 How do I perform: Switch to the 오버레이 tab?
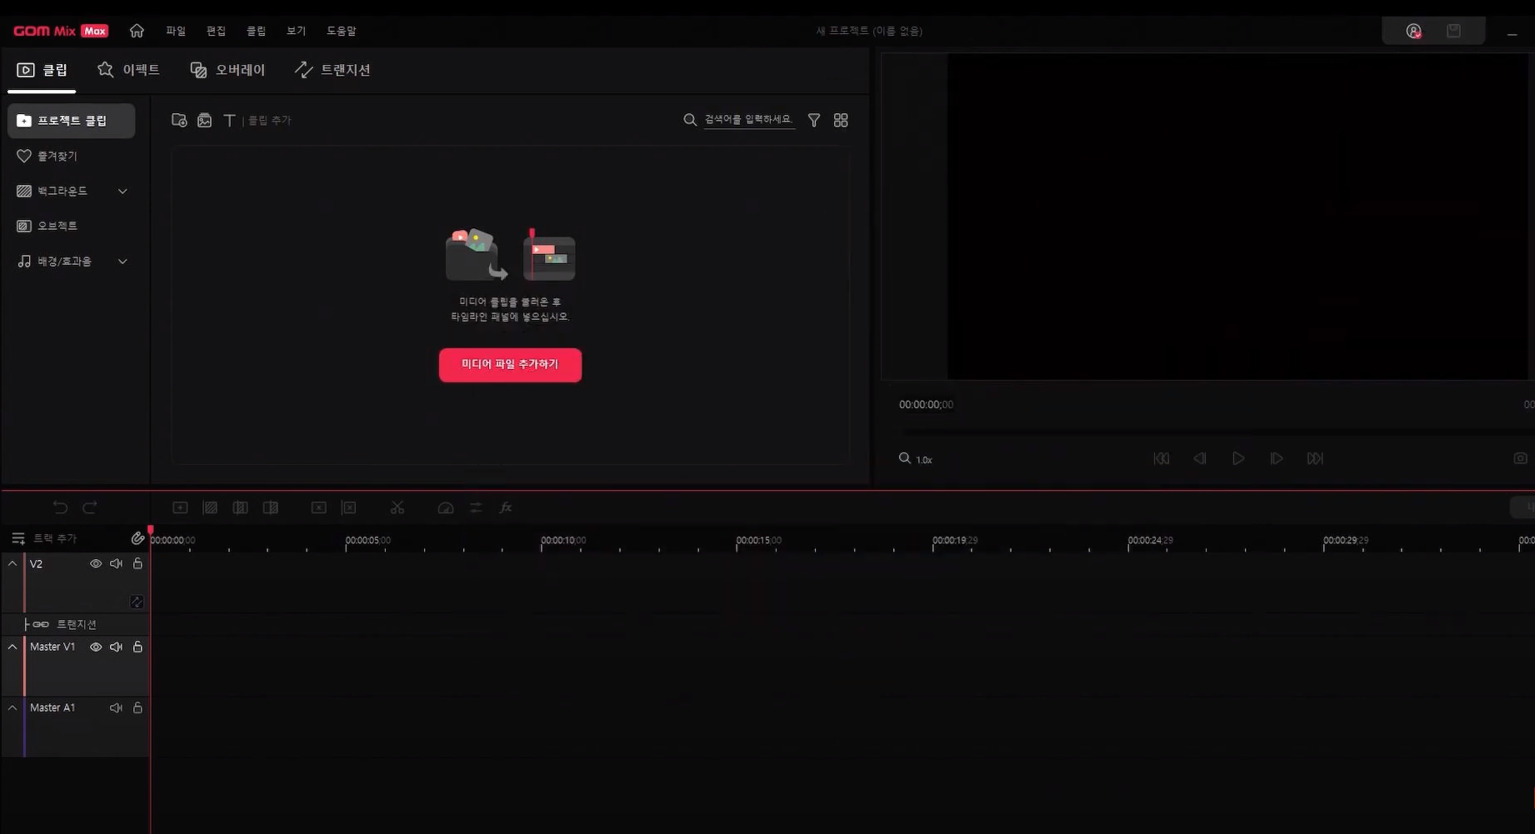(228, 70)
